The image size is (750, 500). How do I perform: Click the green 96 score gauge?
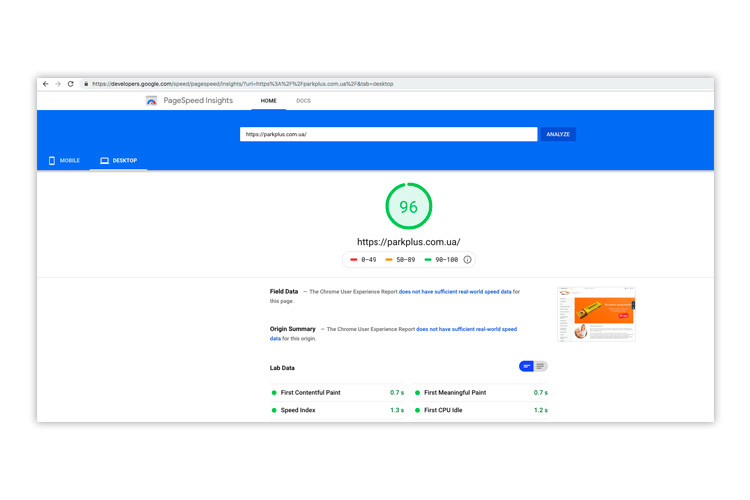click(x=408, y=206)
